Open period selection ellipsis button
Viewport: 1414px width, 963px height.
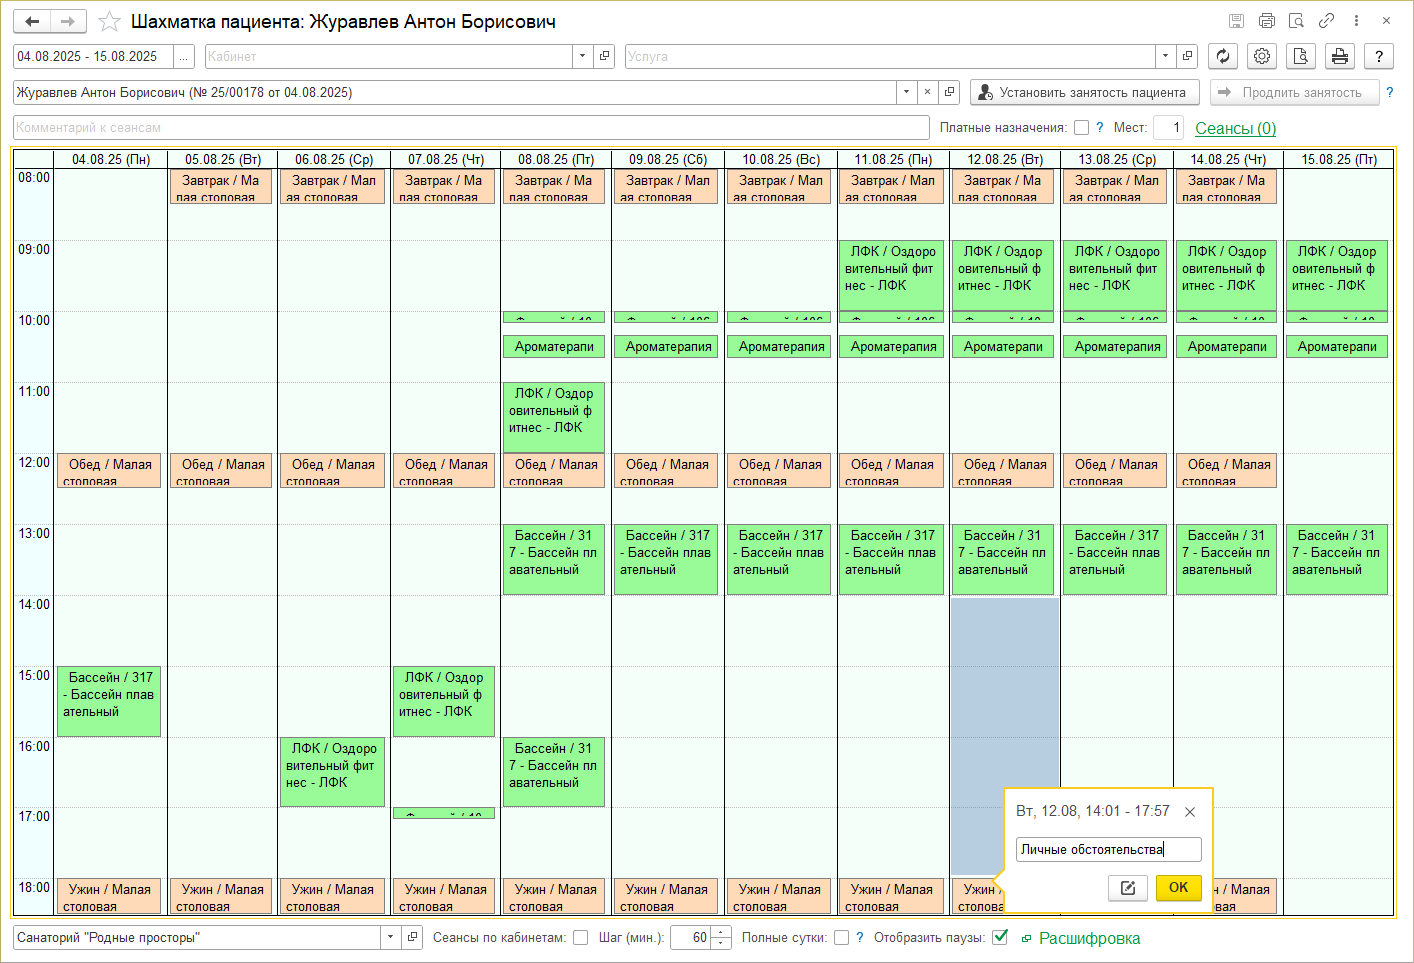click(x=183, y=57)
